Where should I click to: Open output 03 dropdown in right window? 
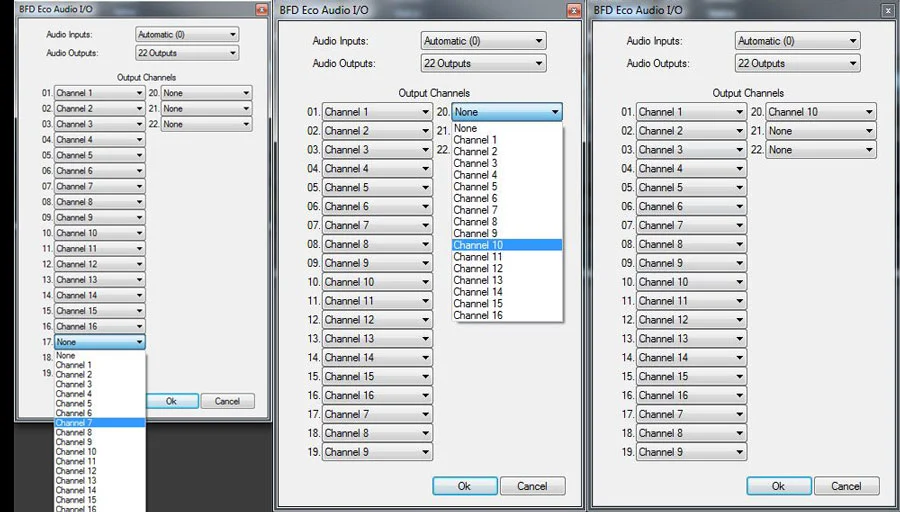tap(692, 150)
